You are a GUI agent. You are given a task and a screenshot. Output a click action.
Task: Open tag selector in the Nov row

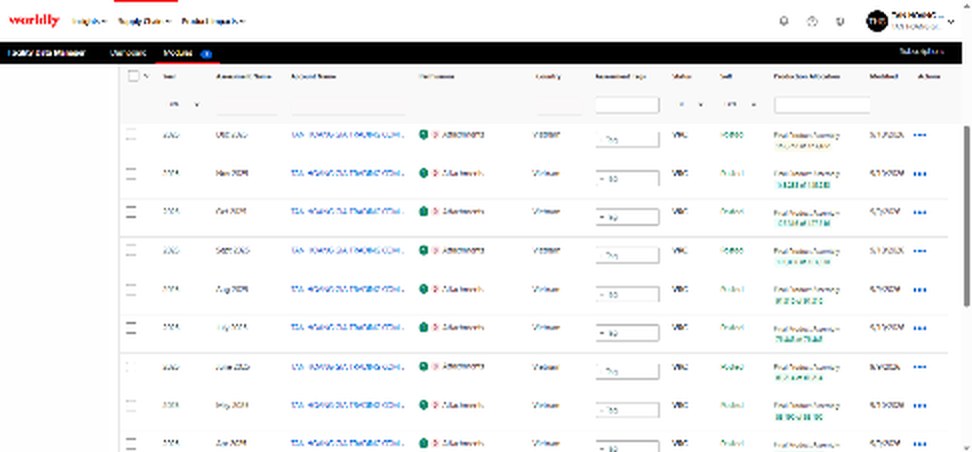pyautogui.click(x=627, y=179)
